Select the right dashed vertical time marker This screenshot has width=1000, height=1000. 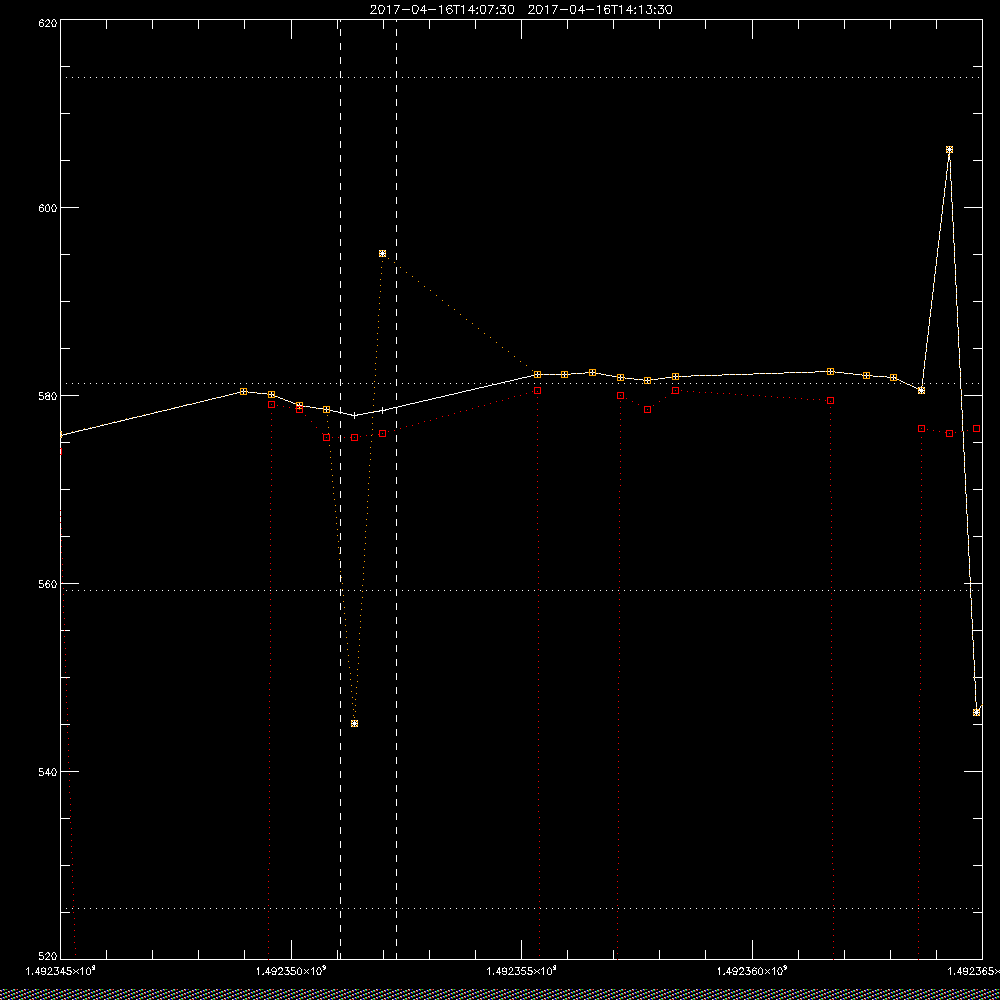point(397,489)
